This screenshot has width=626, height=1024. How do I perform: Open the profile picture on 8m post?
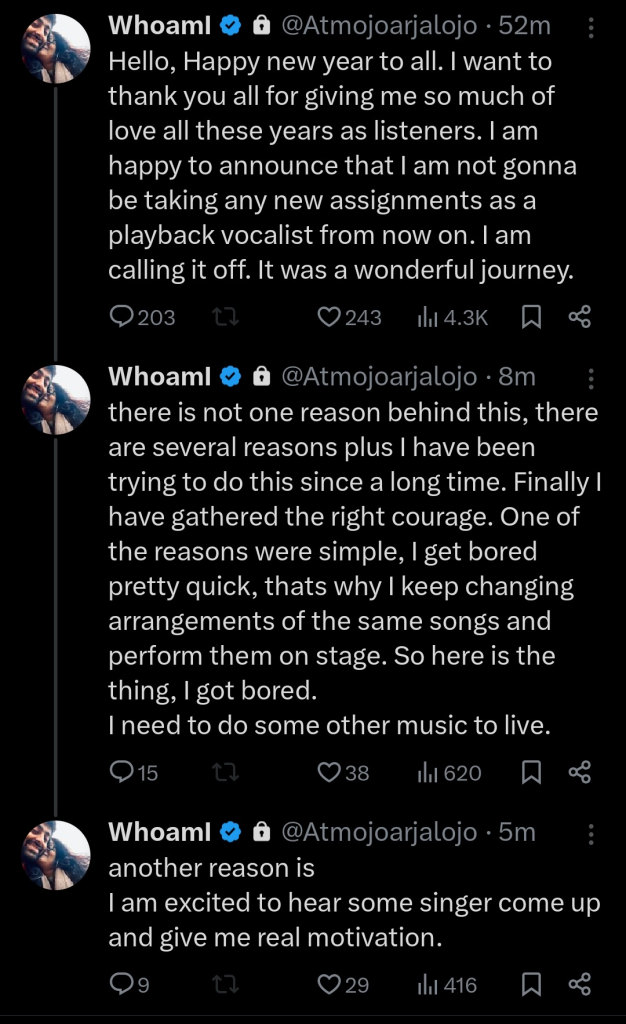(x=56, y=400)
